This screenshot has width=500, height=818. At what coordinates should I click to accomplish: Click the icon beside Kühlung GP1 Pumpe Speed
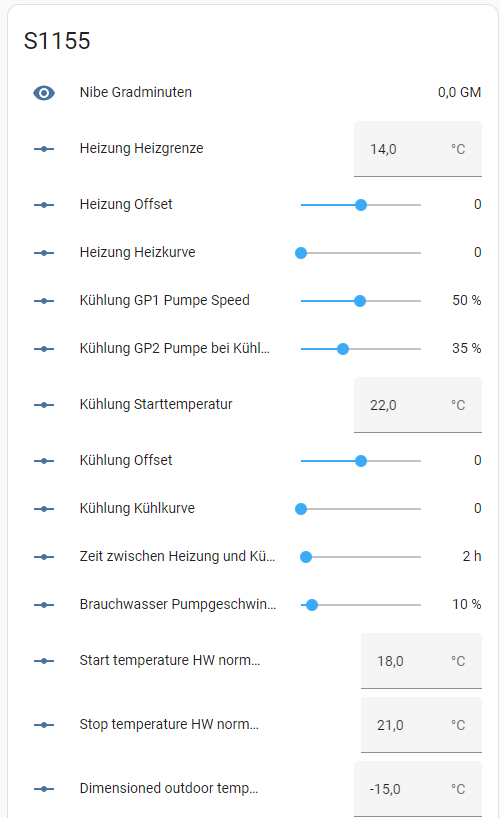click(x=44, y=301)
